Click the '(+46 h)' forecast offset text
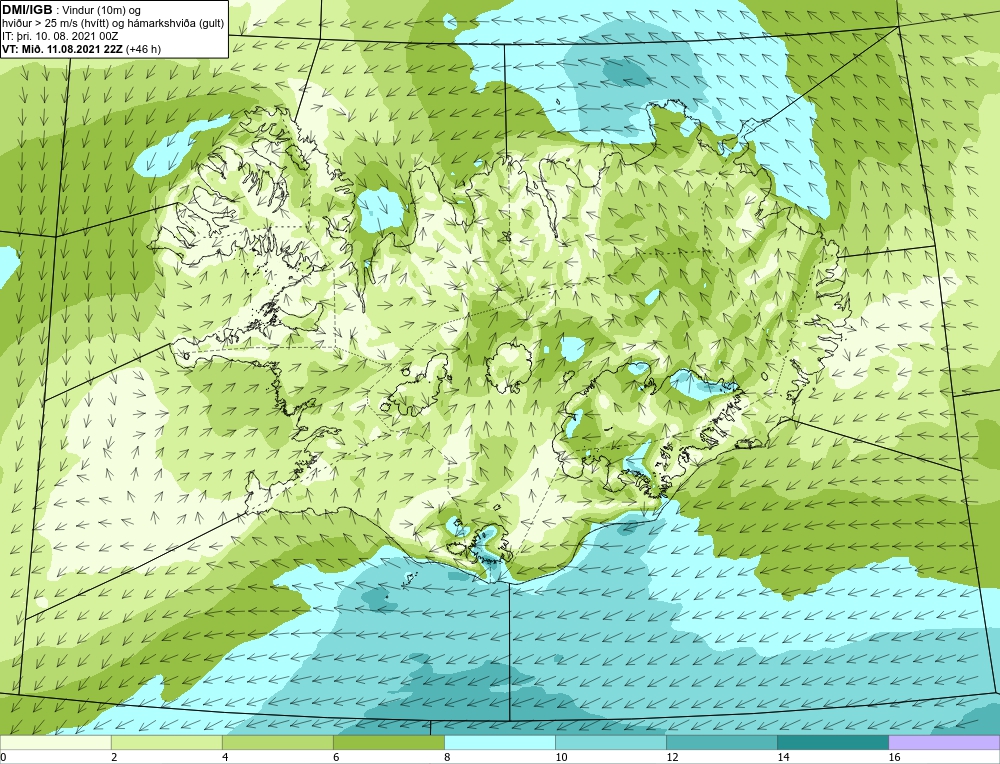This screenshot has width=1000, height=764. coord(143,49)
